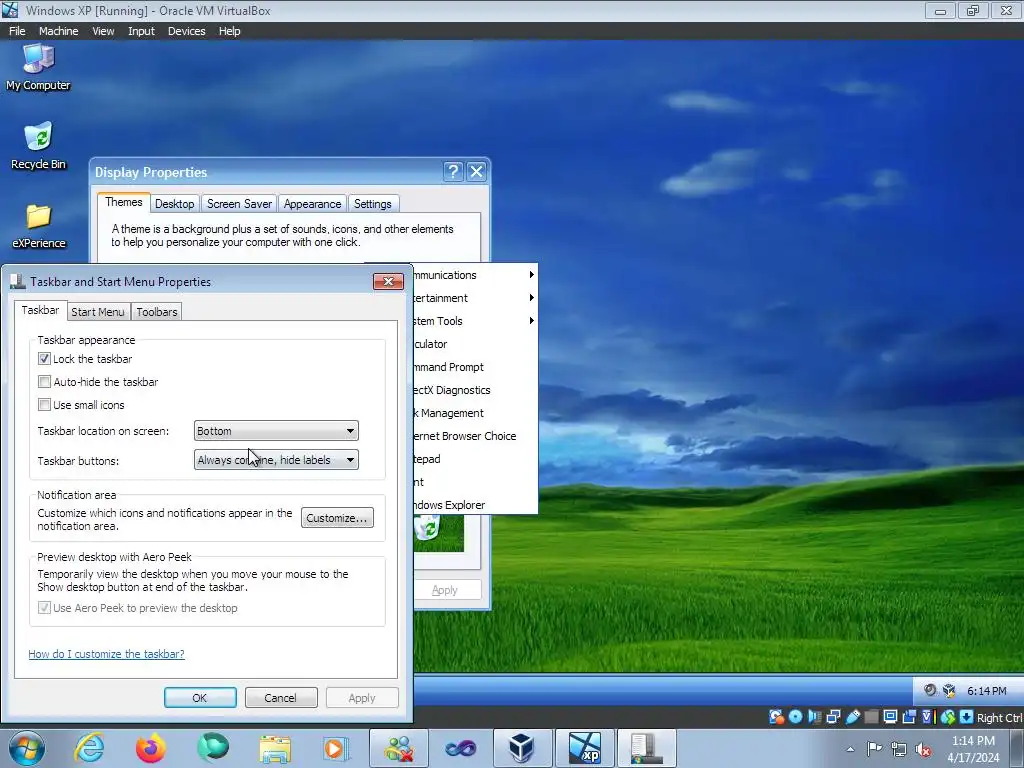Select Settings tab in Display Properties
Image resolution: width=1024 pixels, height=768 pixels.
point(372,204)
